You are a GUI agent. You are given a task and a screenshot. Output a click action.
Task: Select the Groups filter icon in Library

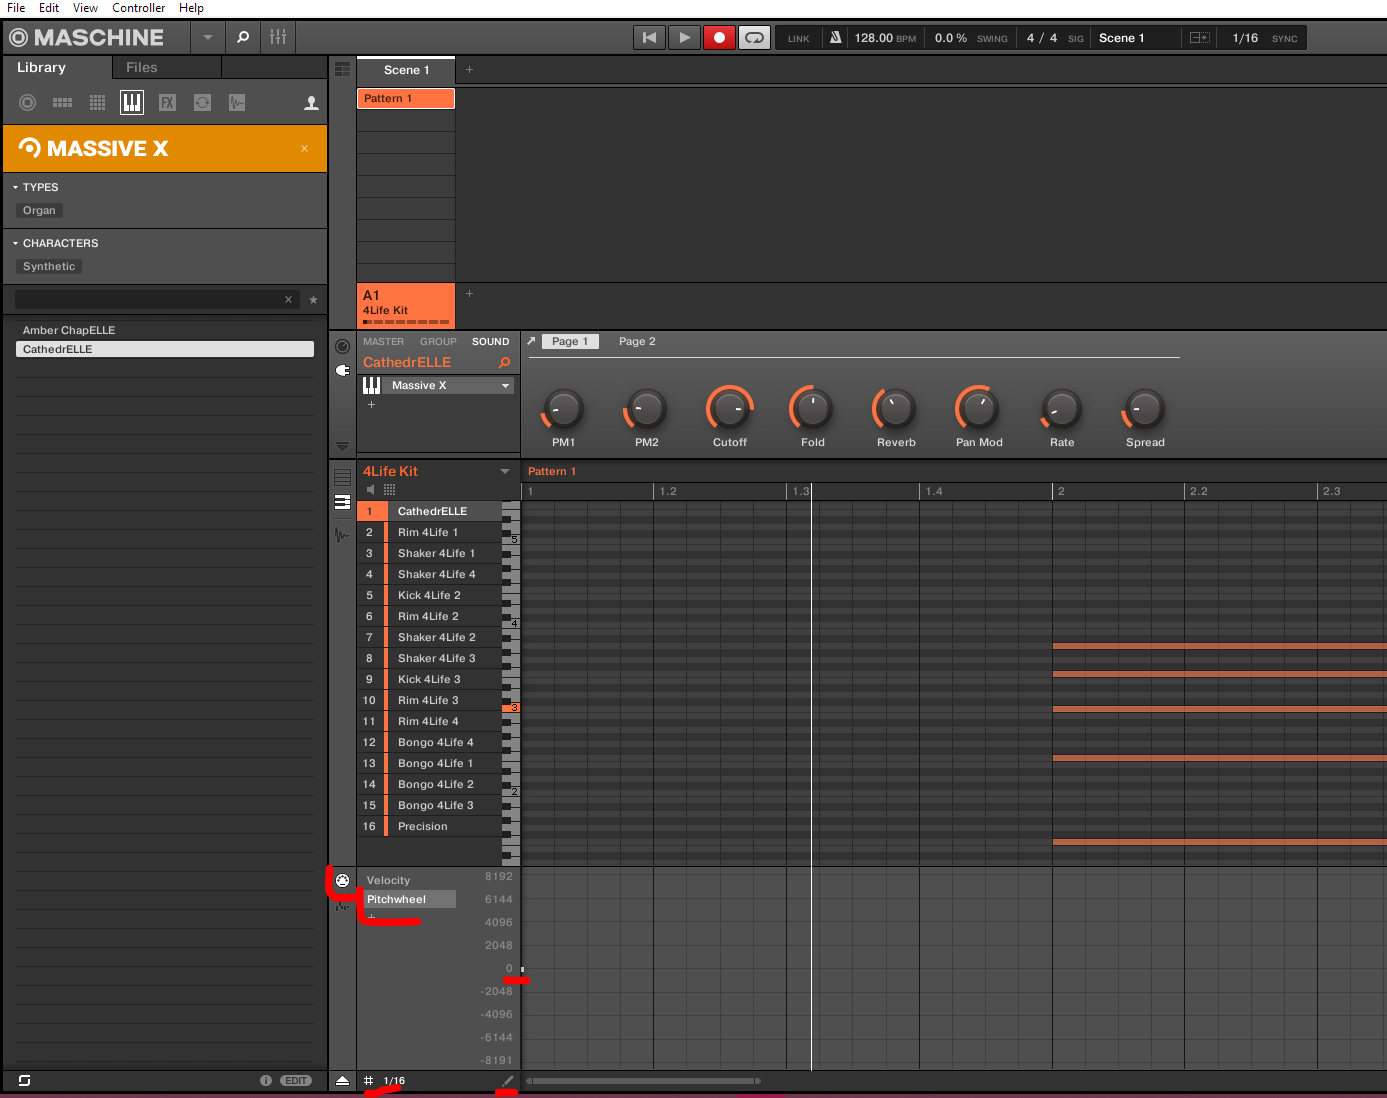click(x=62, y=102)
